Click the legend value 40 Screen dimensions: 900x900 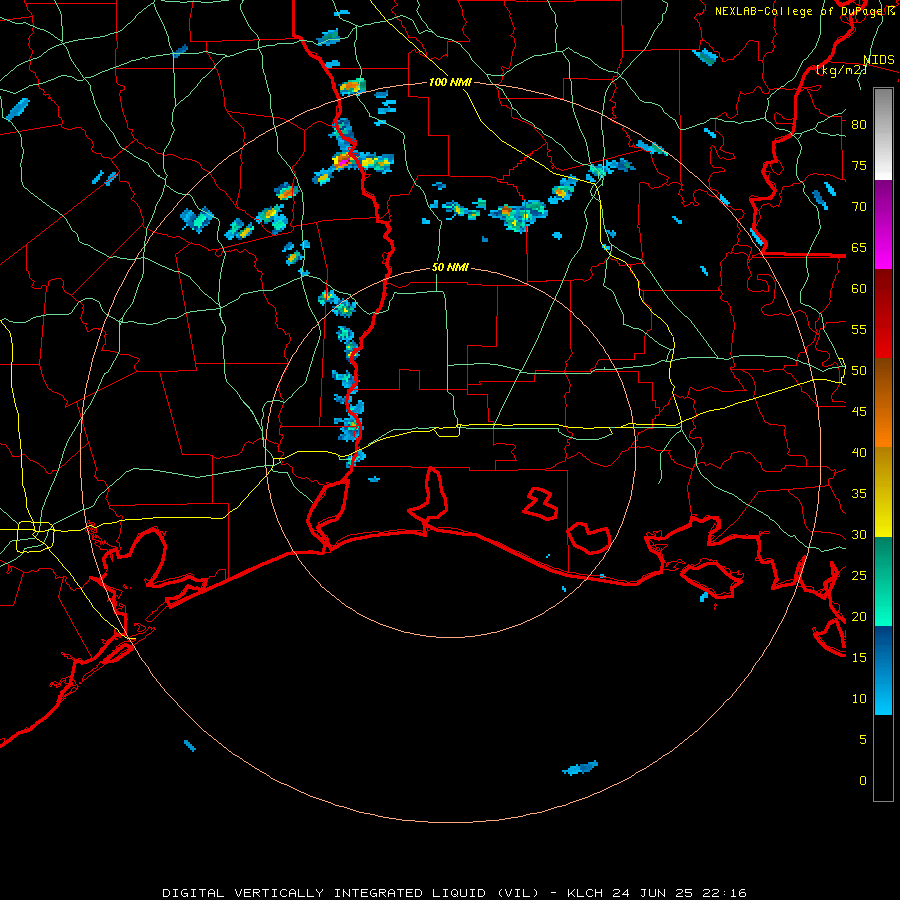pos(859,452)
